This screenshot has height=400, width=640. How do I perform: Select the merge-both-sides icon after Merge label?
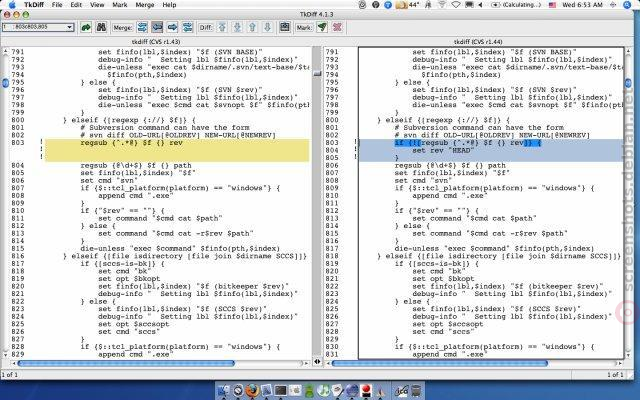[x=142, y=27]
